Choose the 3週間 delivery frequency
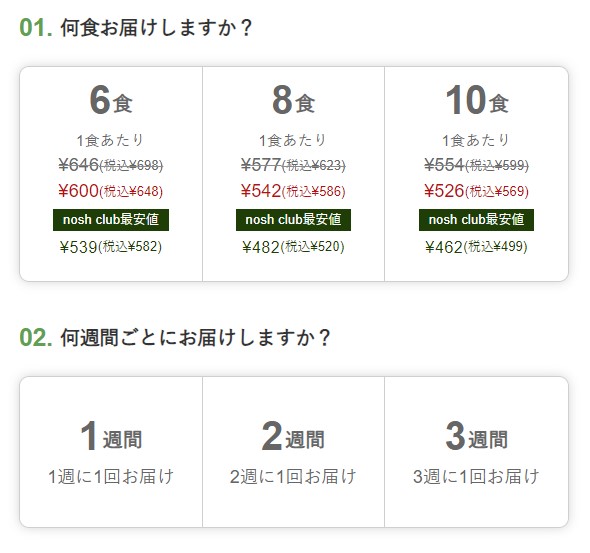 (x=476, y=452)
